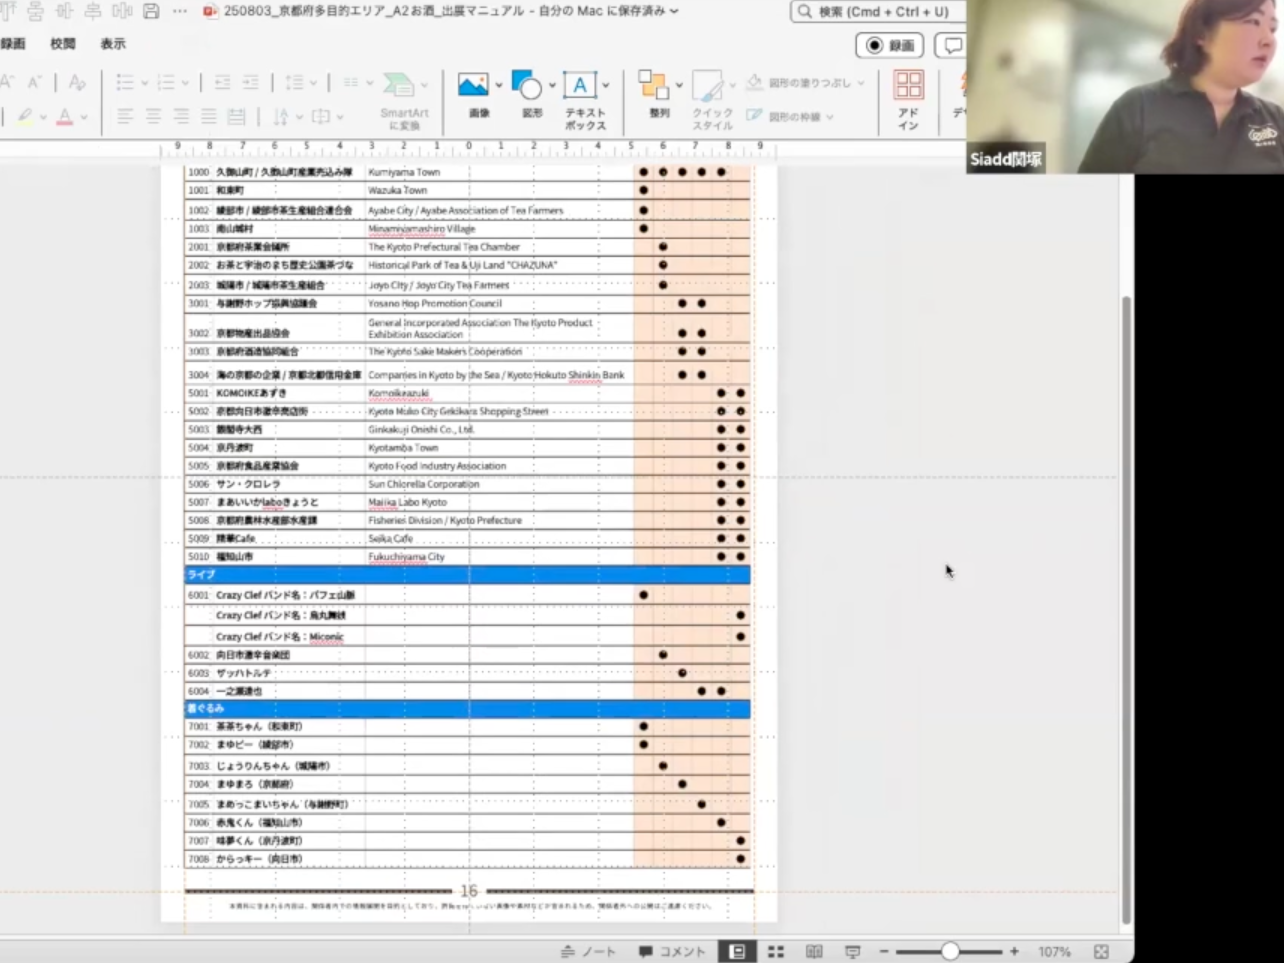Click the 録画 (Record) button
The height and width of the screenshot is (963, 1284).
(890, 45)
